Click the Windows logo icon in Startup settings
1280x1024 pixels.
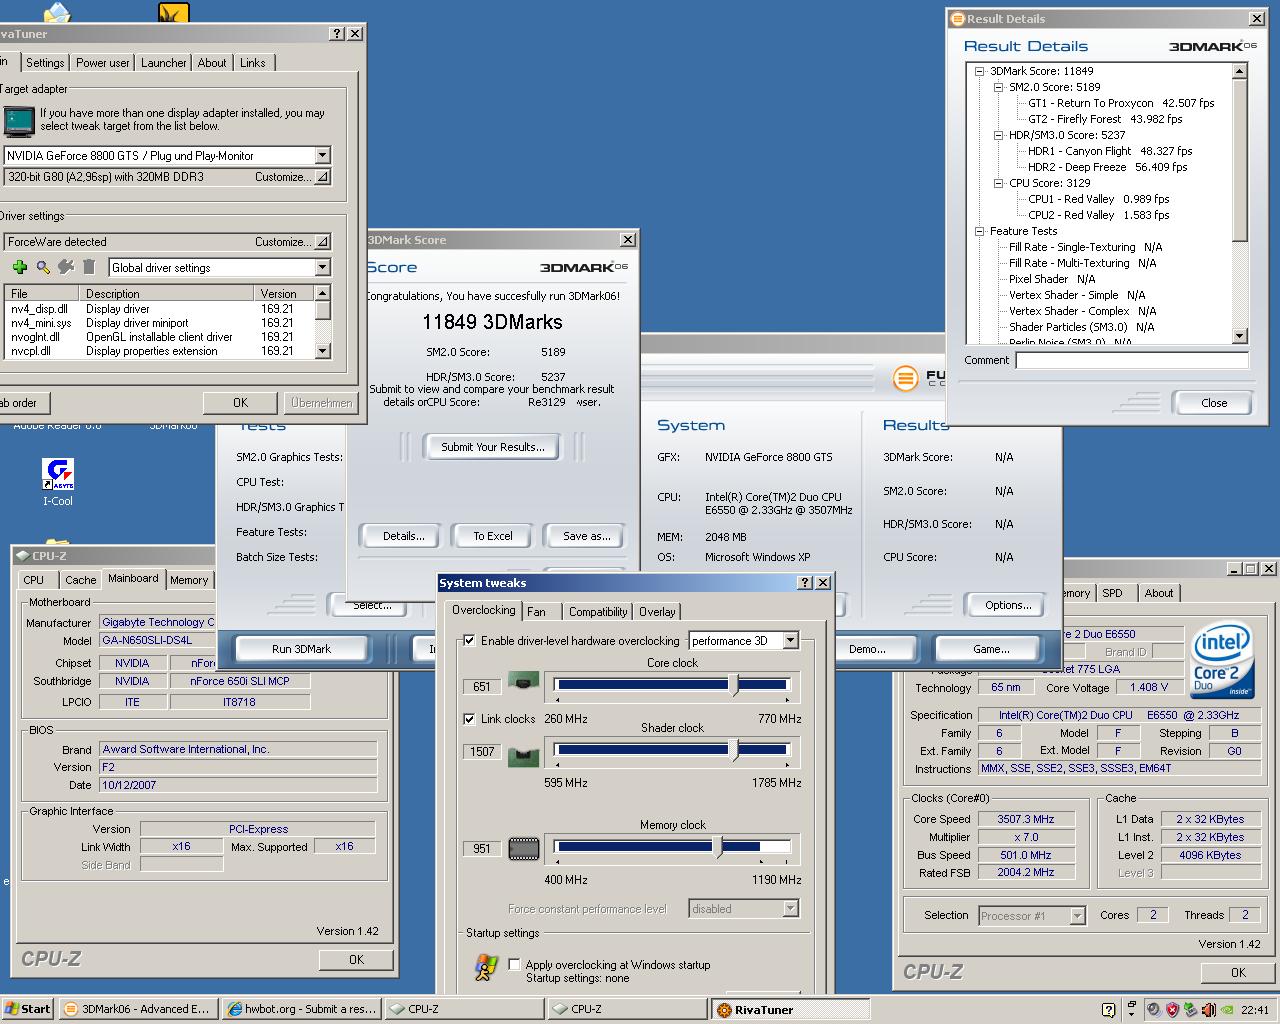click(x=487, y=968)
